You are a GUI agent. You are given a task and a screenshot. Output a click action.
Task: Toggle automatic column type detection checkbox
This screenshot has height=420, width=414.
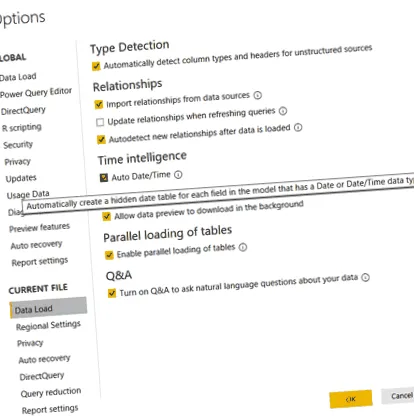click(x=96, y=66)
